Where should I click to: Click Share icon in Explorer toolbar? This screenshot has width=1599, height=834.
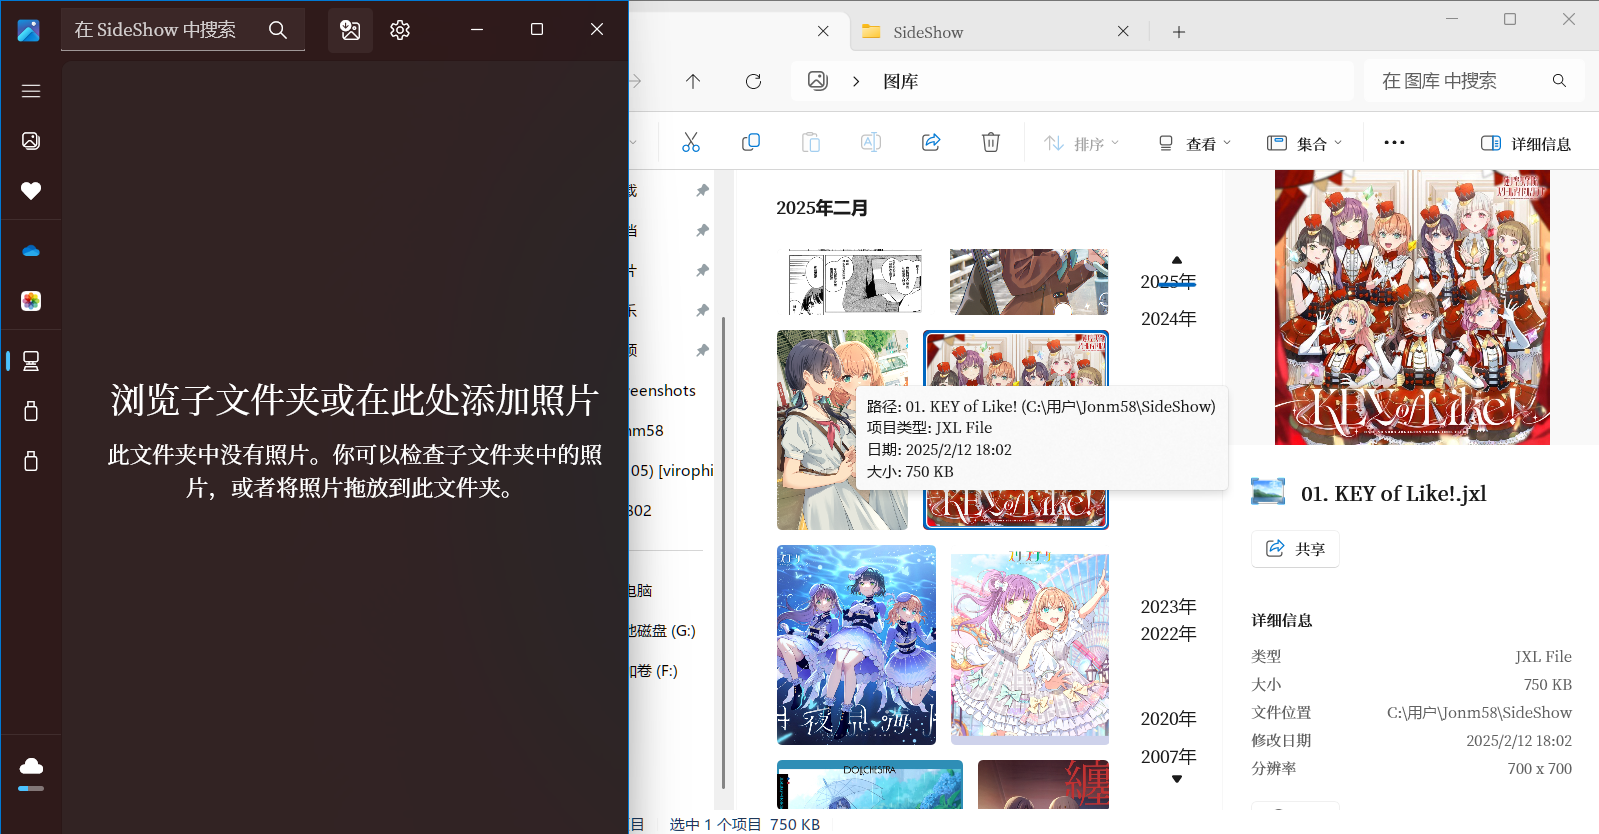click(931, 143)
